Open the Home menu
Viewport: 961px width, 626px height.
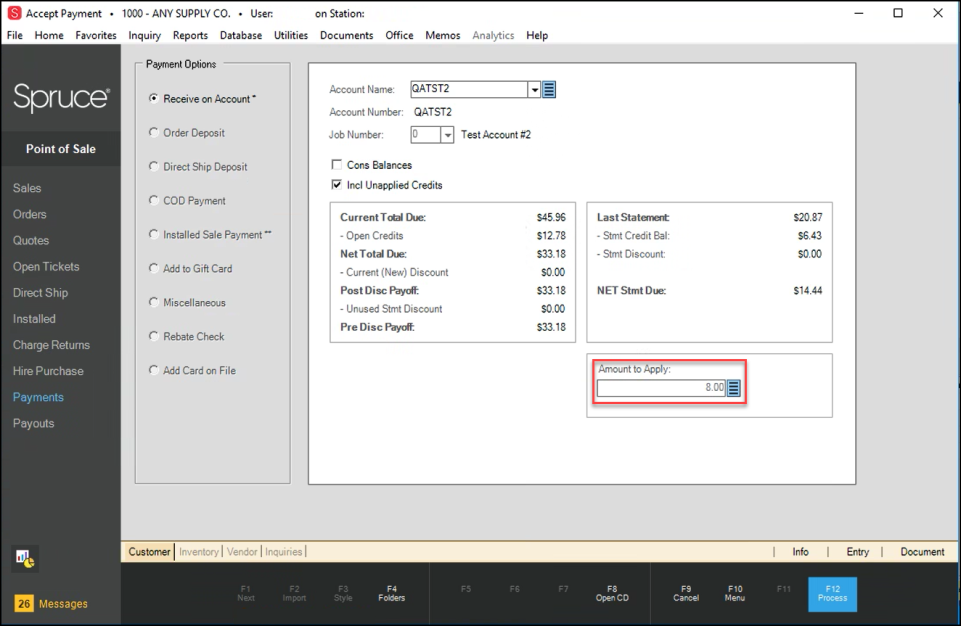[x=49, y=36]
